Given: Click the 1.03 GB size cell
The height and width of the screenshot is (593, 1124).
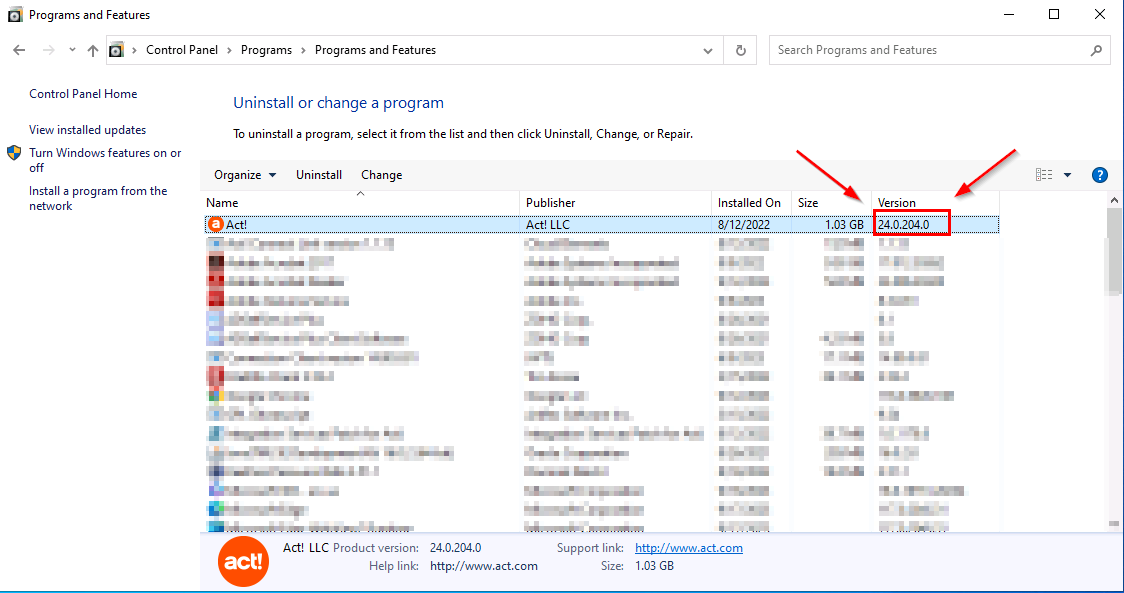Looking at the screenshot, I should tap(844, 224).
